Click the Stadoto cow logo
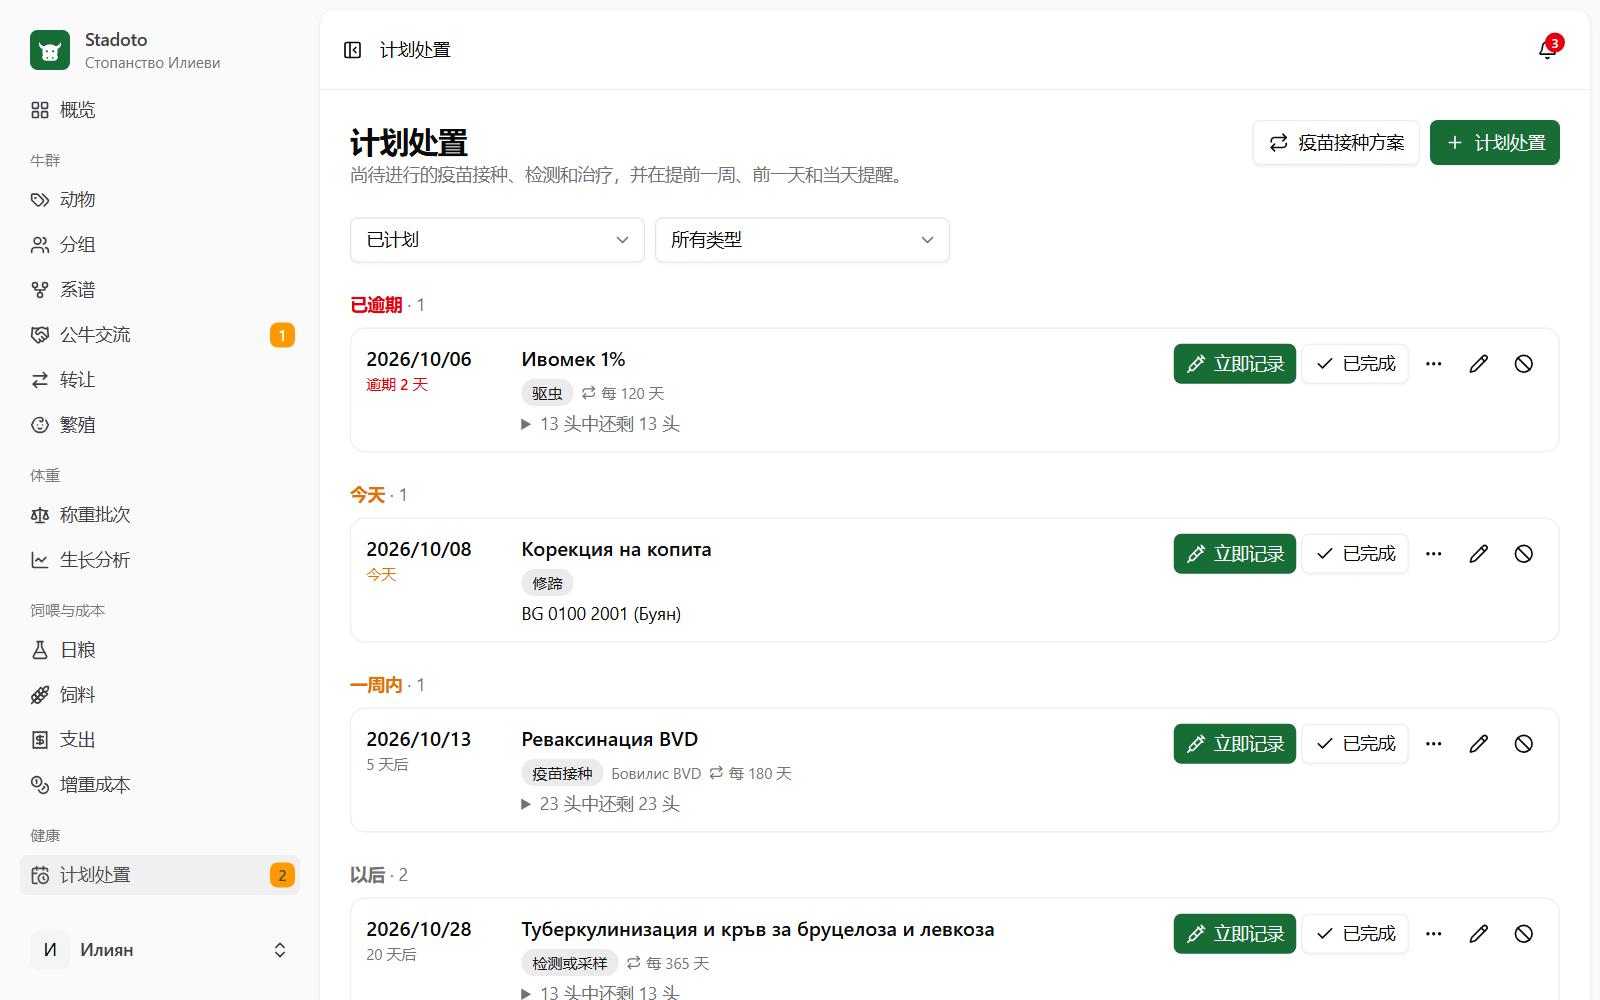Screen dimensions: 1600x1000 pyautogui.click(x=50, y=50)
